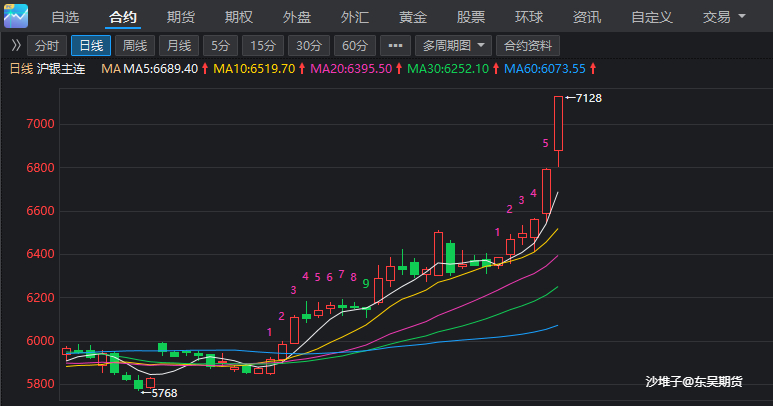Click the 6000 price axis label
Image resolution: width=773 pixels, height=406 pixels.
[40, 341]
